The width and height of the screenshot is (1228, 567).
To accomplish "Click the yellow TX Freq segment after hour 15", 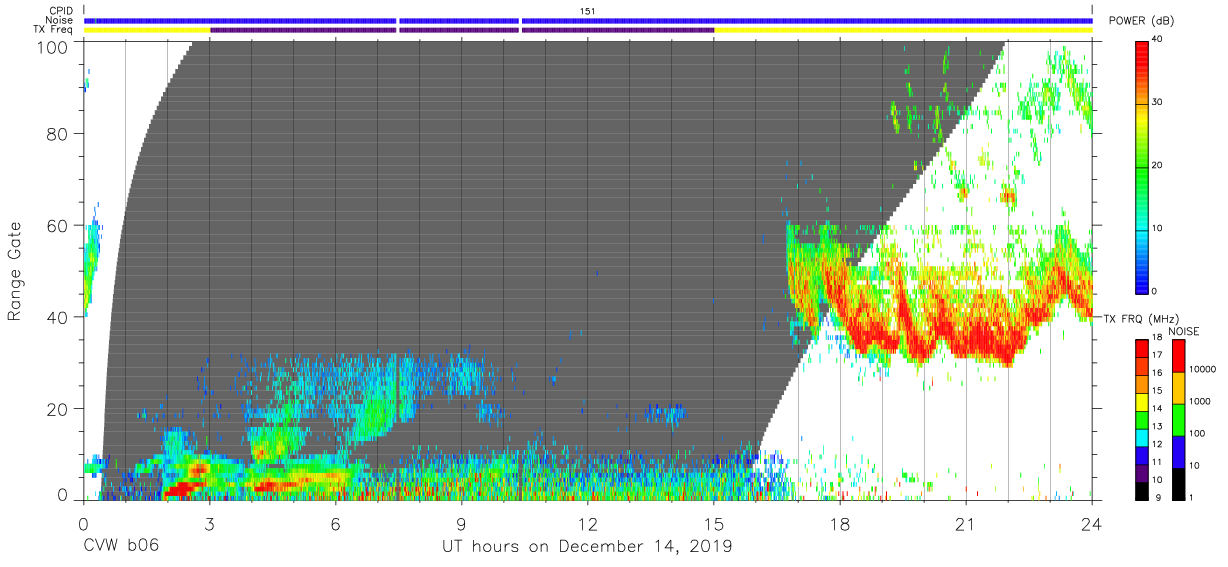I will click(x=903, y=30).
